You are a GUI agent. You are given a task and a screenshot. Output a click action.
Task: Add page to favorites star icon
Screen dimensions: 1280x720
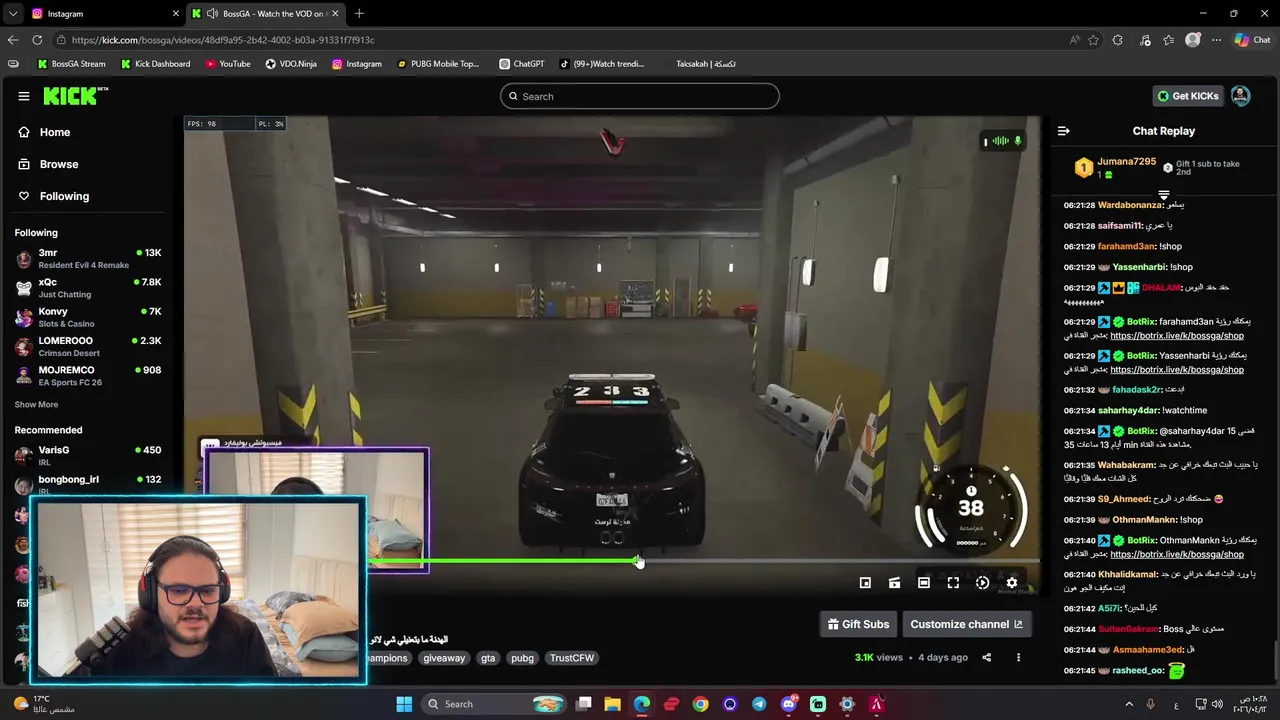point(1093,40)
